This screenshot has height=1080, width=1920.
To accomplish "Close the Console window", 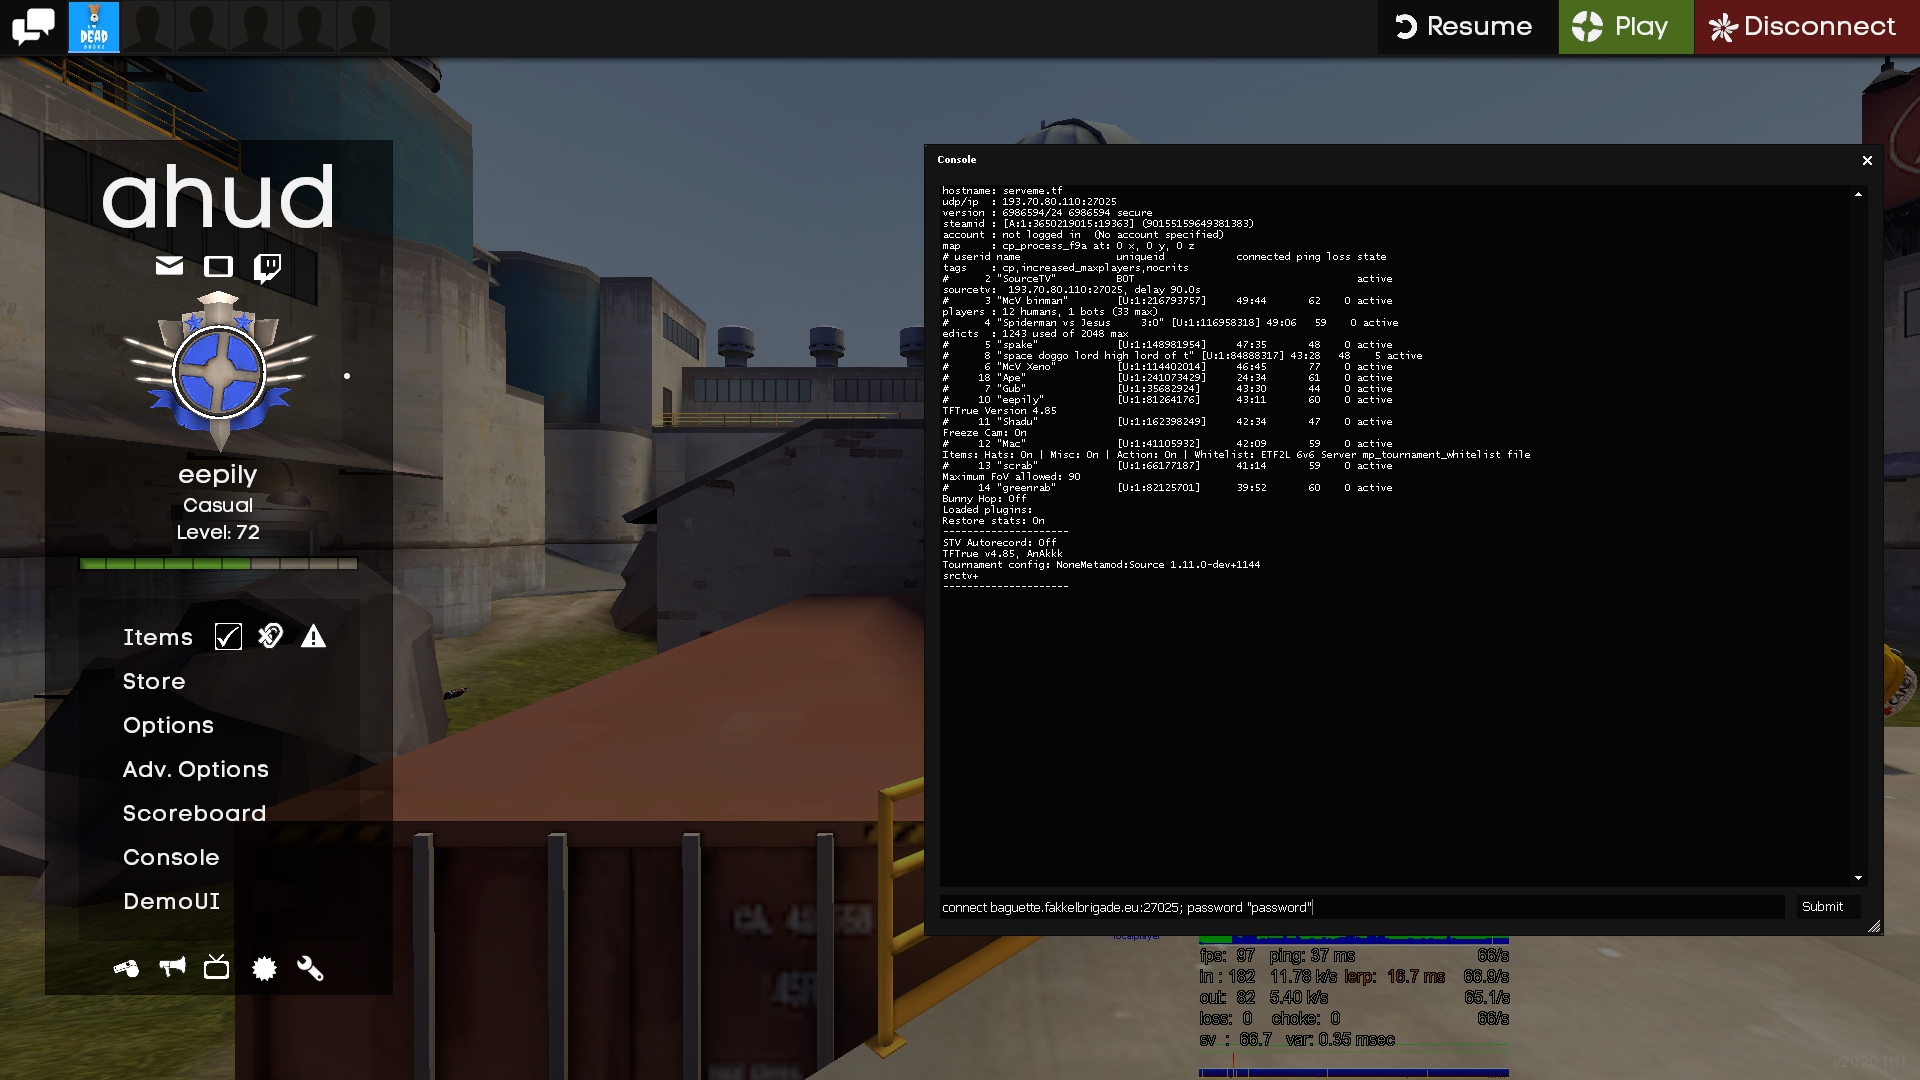I will click(1867, 160).
